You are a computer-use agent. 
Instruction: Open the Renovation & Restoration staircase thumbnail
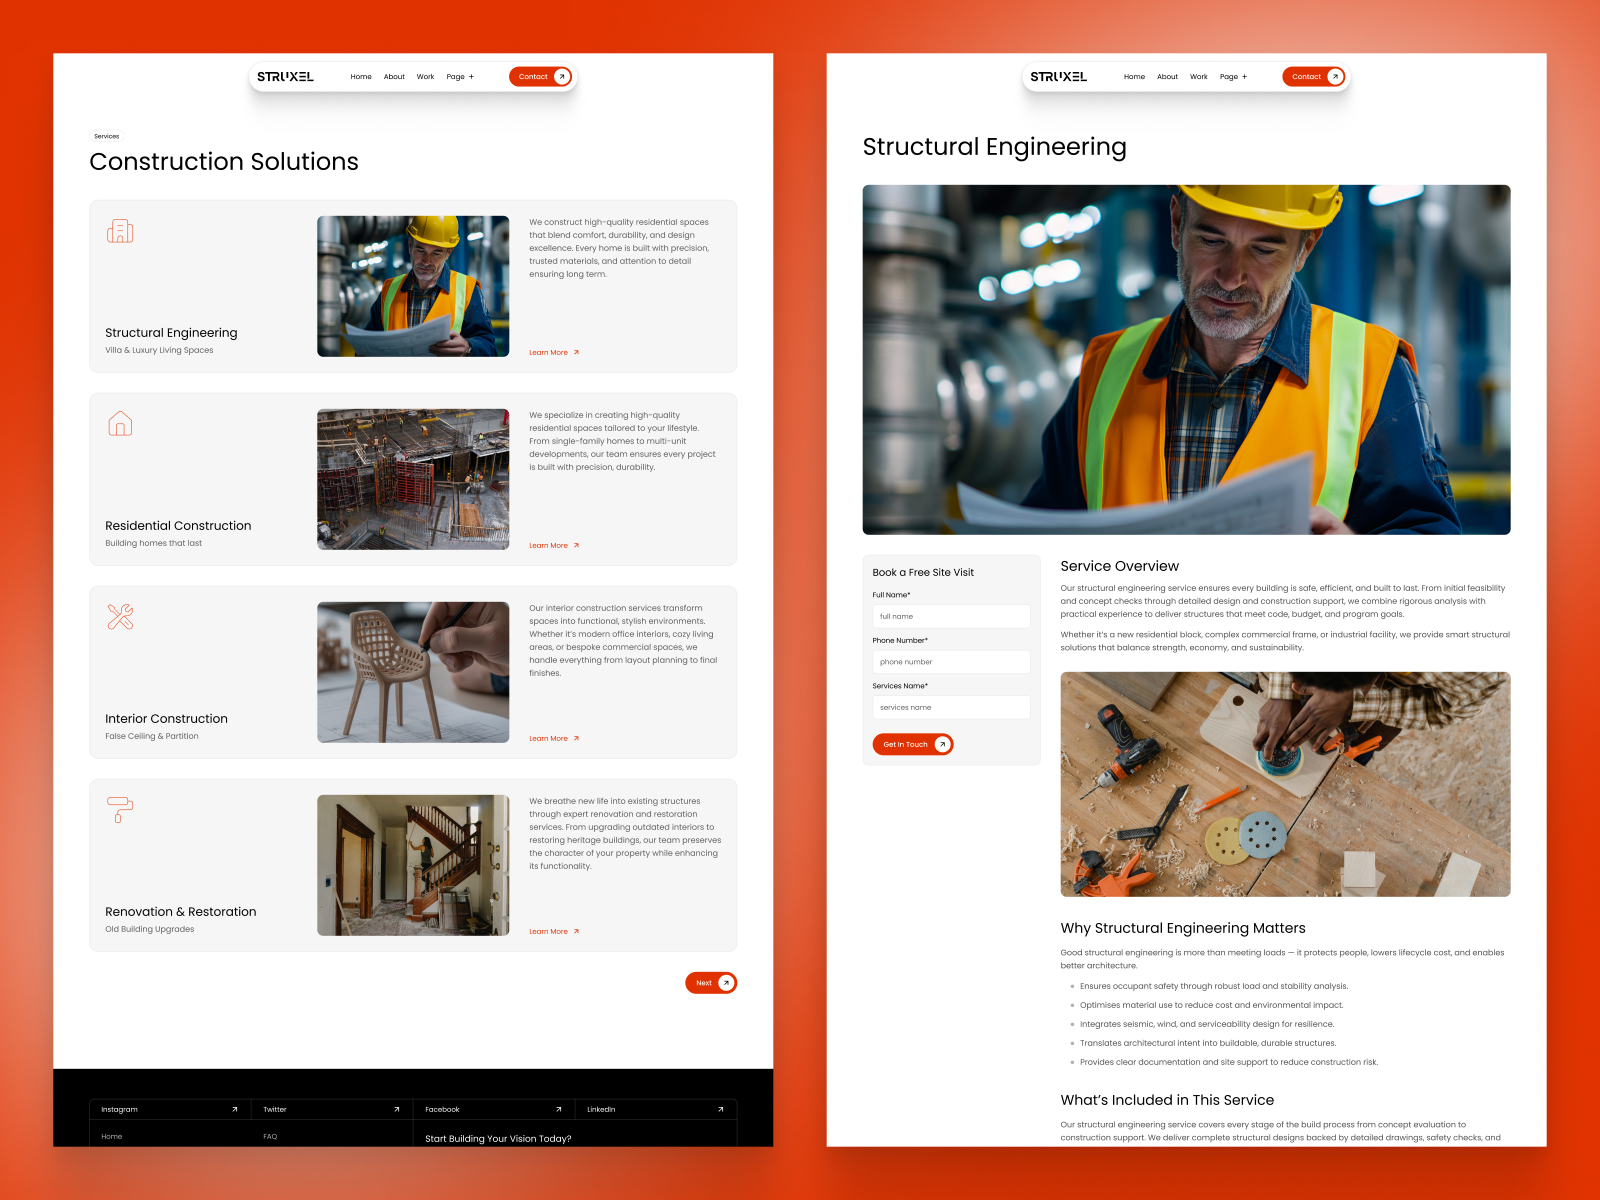[x=413, y=865]
